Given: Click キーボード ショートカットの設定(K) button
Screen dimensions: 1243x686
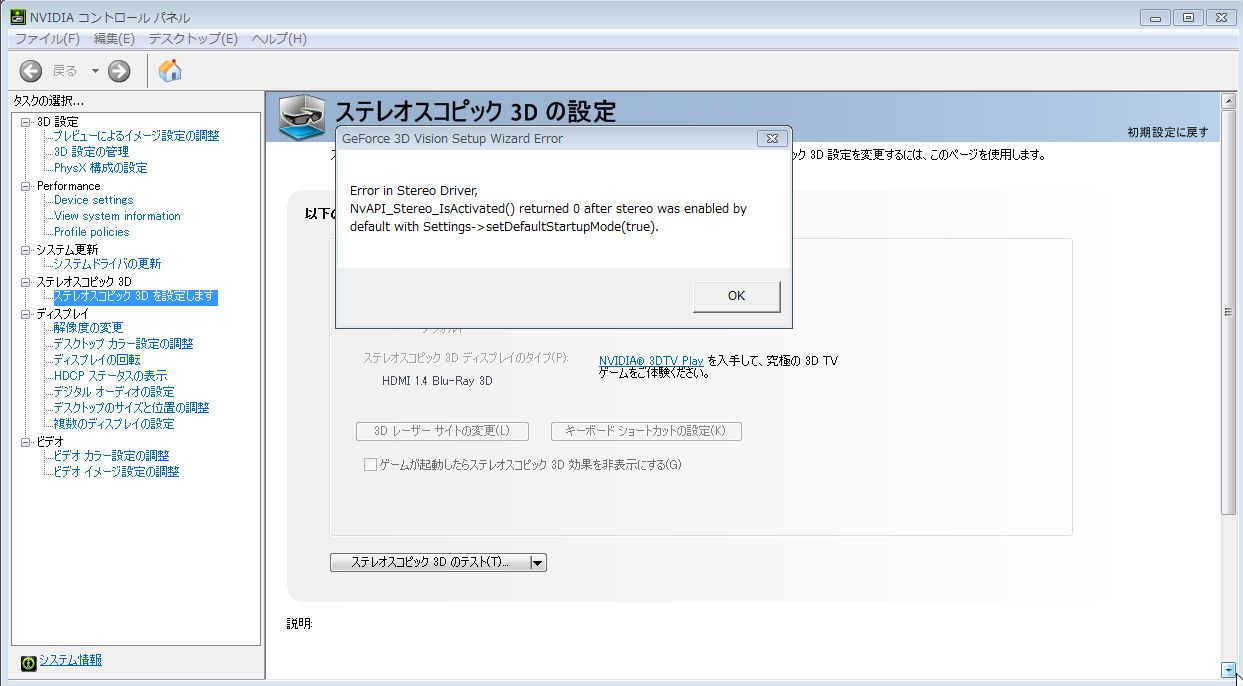Looking at the screenshot, I should (646, 431).
